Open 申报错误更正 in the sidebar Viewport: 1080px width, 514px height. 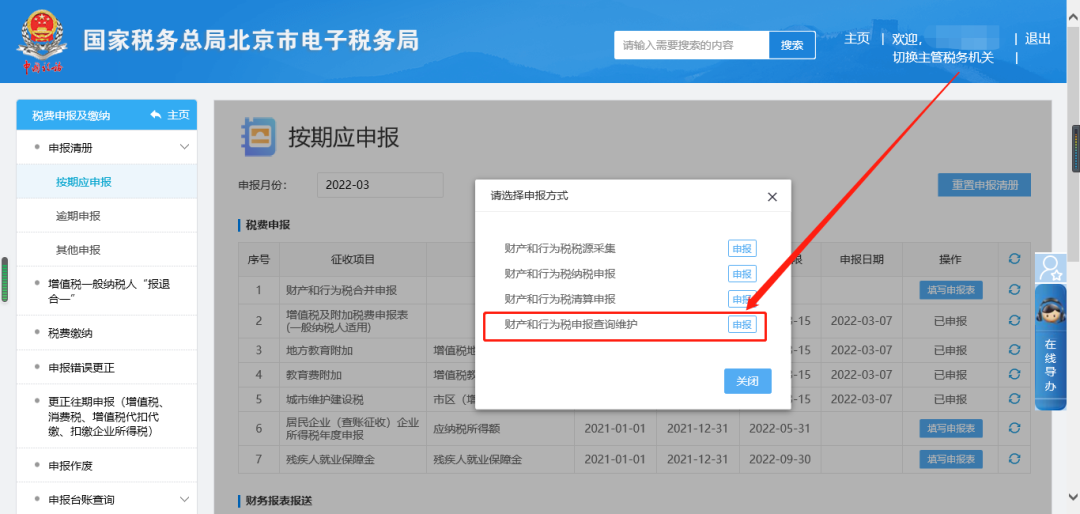[83, 367]
